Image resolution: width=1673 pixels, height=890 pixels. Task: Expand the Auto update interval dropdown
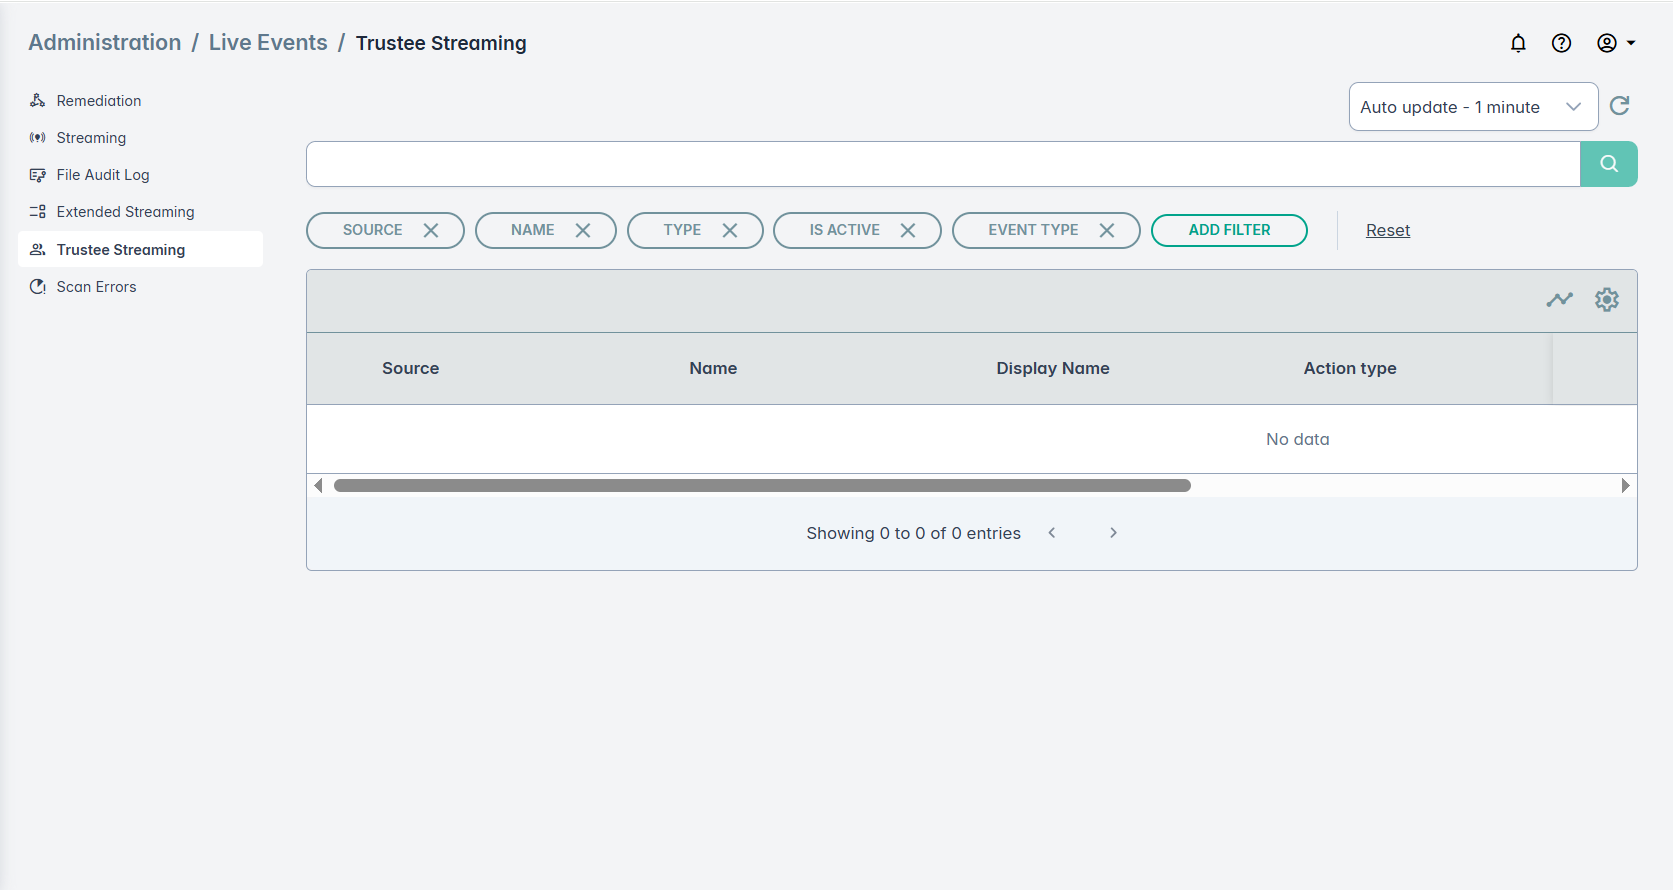(1472, 107)
